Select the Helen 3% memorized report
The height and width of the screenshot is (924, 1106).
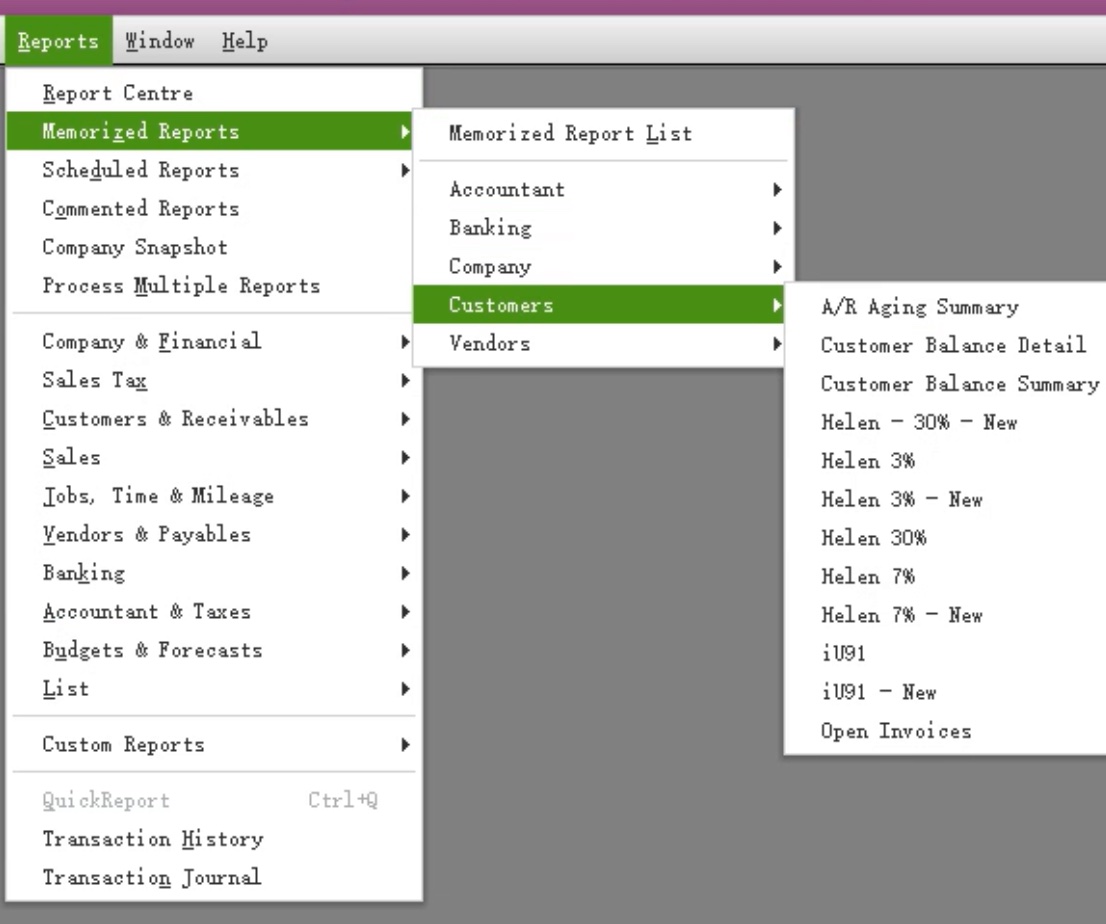click(868, 461)
